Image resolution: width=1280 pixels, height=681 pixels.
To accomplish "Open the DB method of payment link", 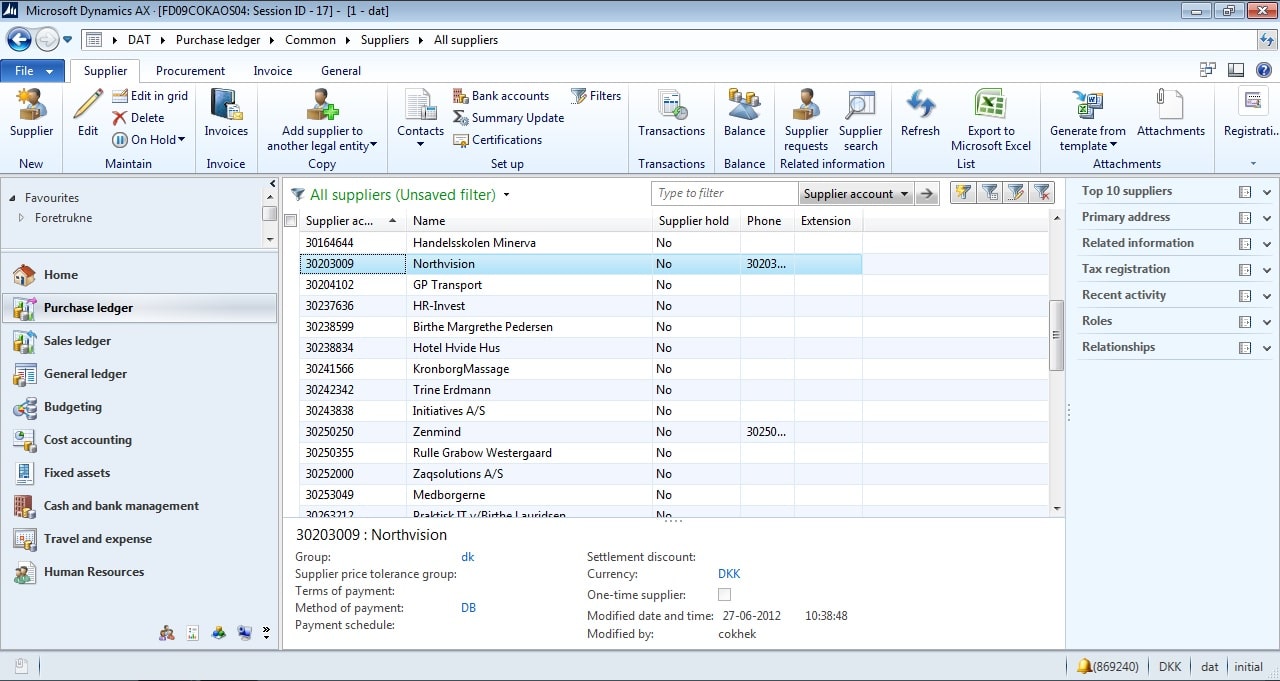I will tap(468, 608).
